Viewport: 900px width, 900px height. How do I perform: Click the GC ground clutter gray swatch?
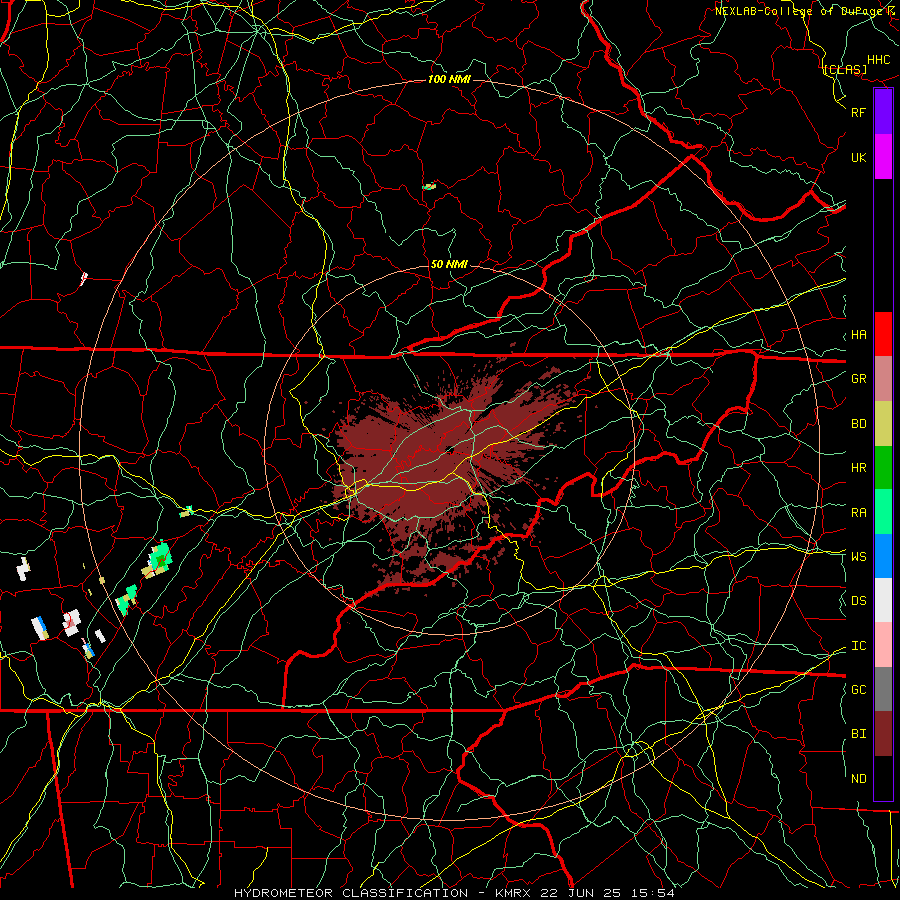coord(883,689)
